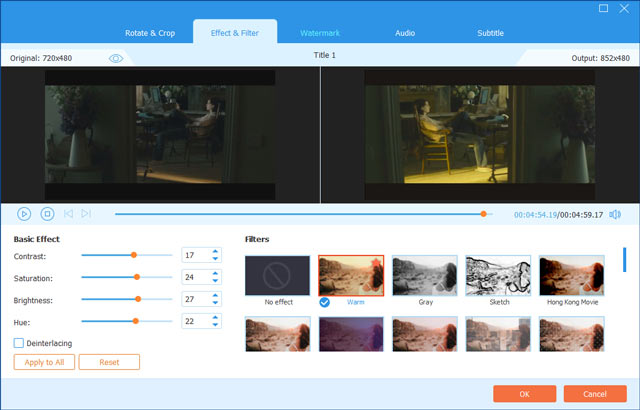
Task: Click the Brightness slider handle
Action: pos(138,299)
